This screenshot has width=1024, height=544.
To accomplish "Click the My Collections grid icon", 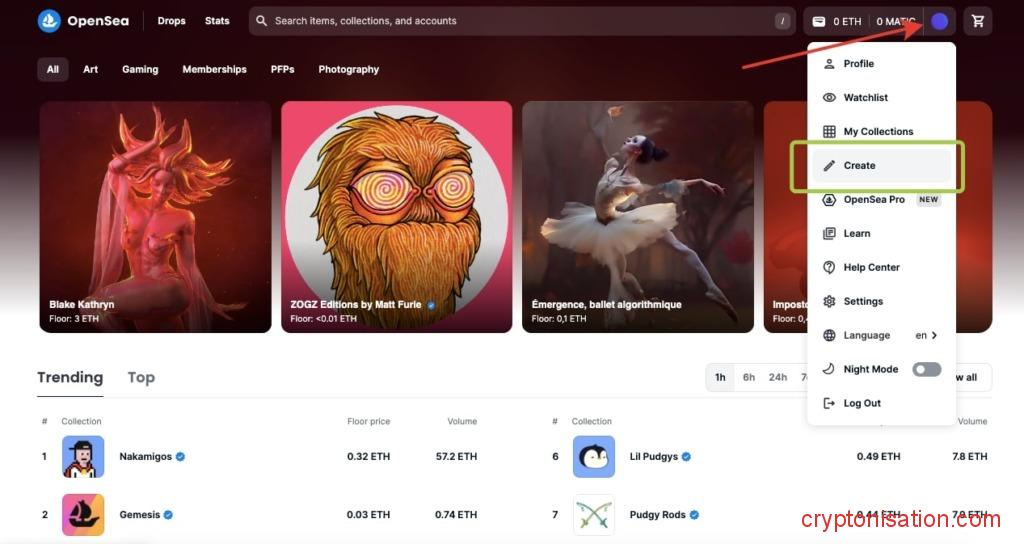I will click(x=828, y=132).
